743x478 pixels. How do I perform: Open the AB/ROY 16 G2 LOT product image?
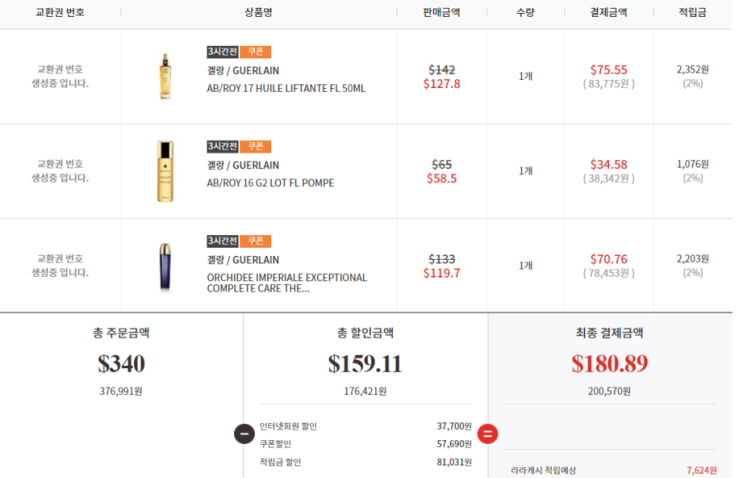[x=164, y=171]
